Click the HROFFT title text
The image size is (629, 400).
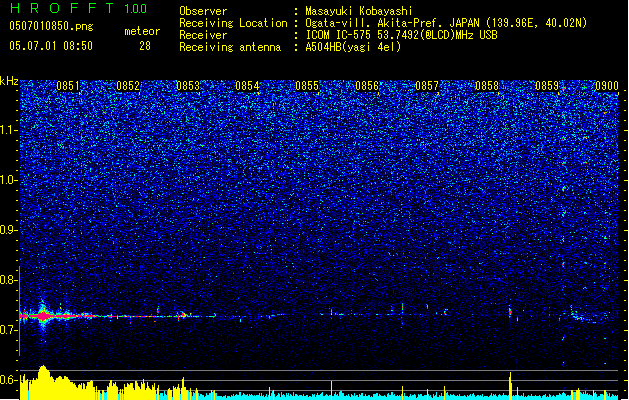click(61, 8)
